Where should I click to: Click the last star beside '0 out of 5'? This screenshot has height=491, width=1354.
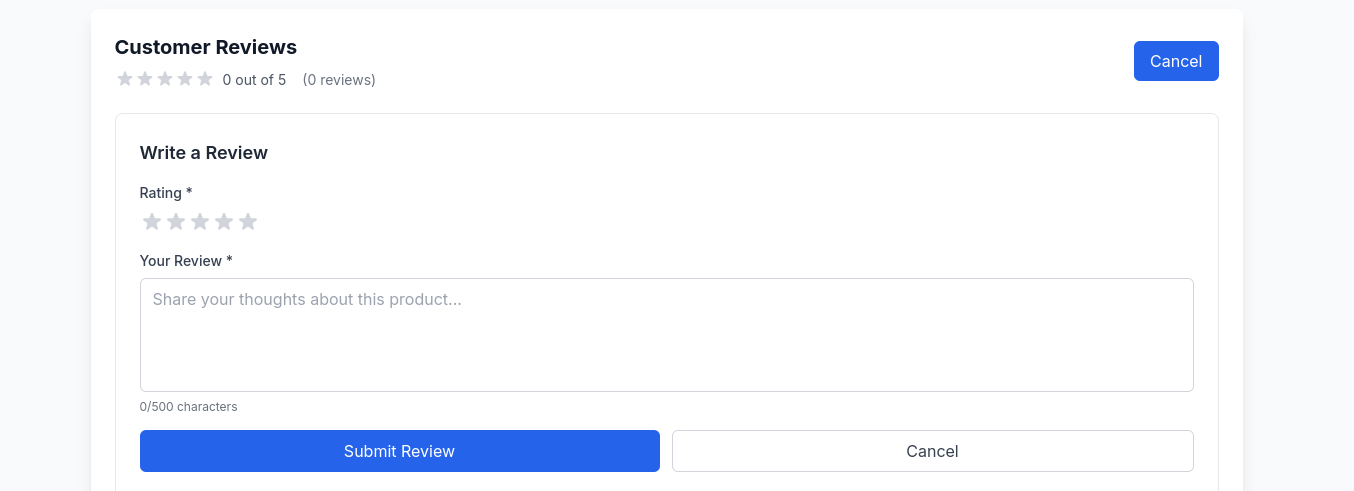(205, 79)
